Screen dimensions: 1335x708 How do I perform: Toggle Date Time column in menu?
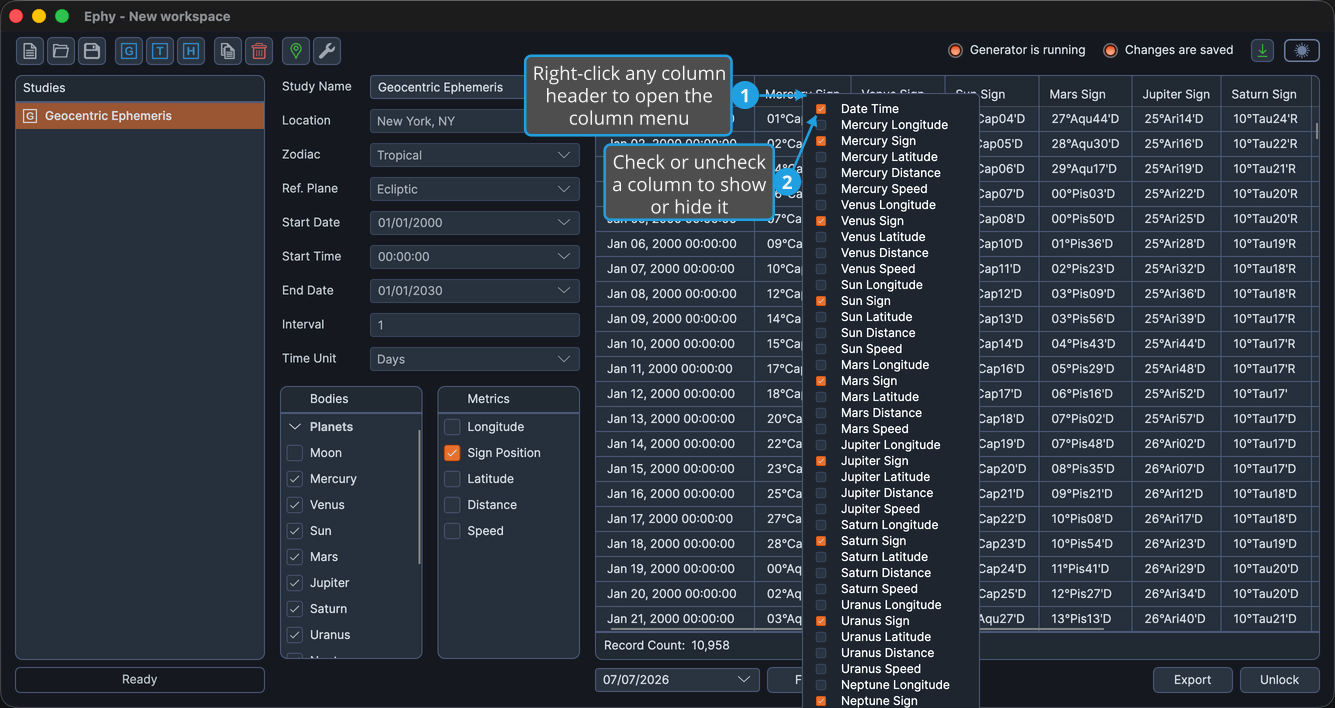point(821,109)
